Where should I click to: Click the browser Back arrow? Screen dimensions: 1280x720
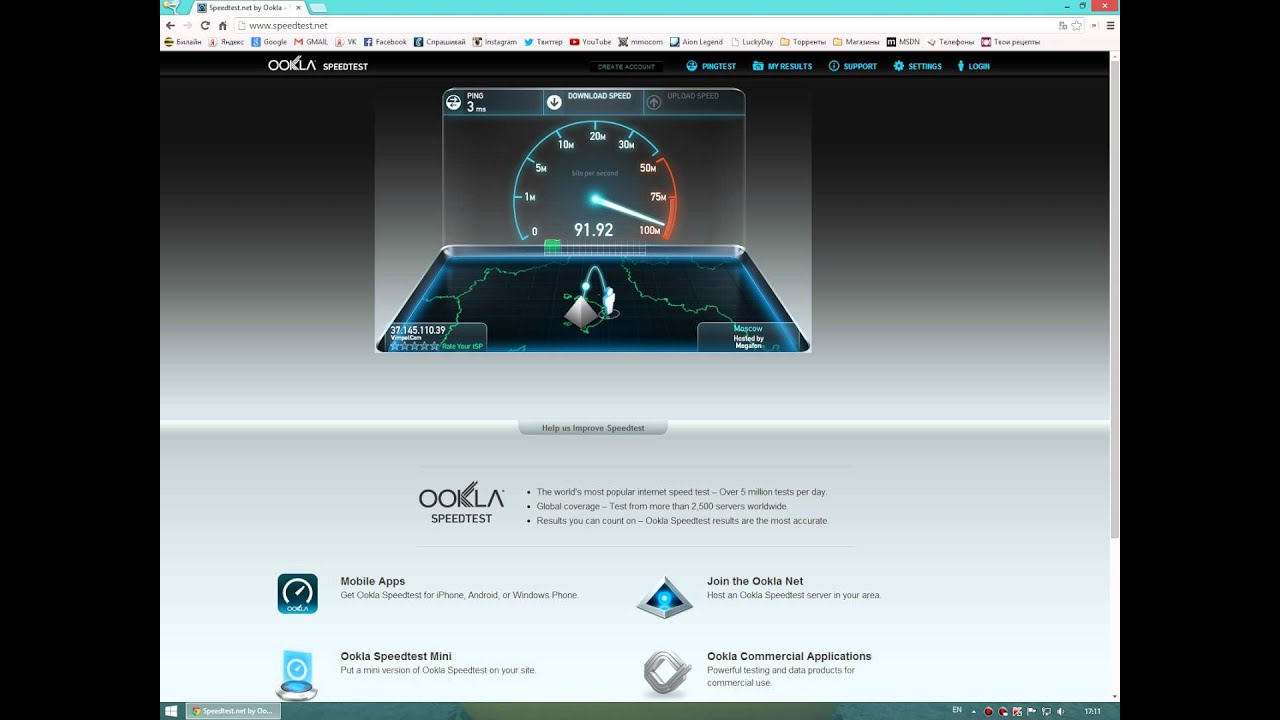pyautogui.click(x=170, y=25)
